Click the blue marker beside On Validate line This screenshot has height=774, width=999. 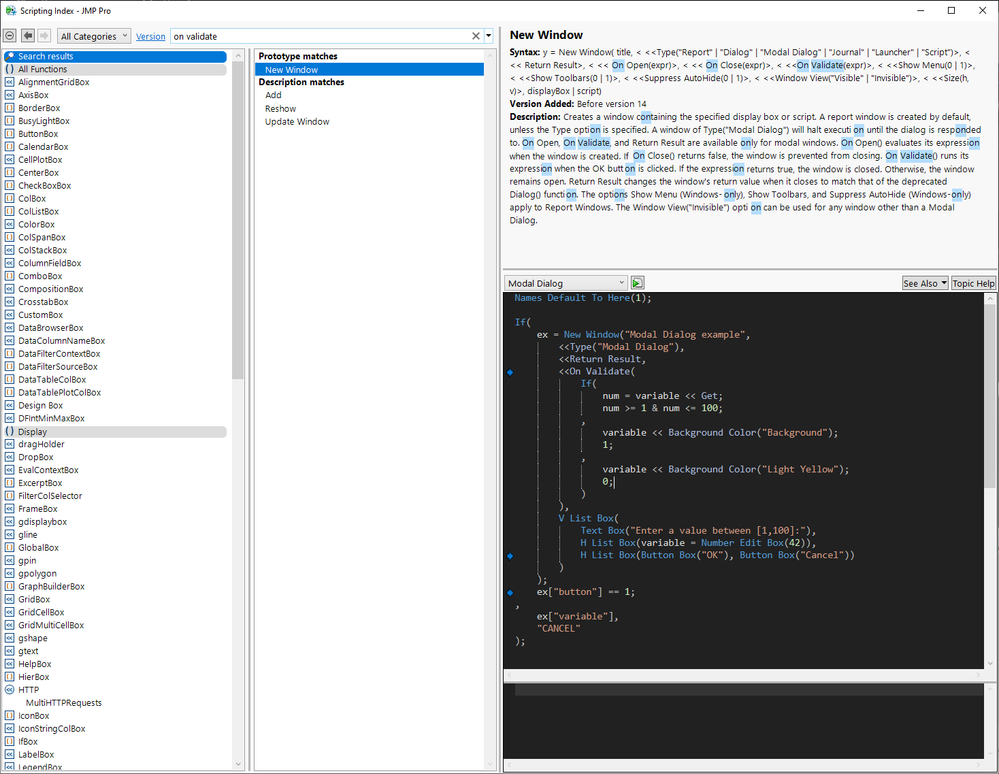tap(510, 372)
